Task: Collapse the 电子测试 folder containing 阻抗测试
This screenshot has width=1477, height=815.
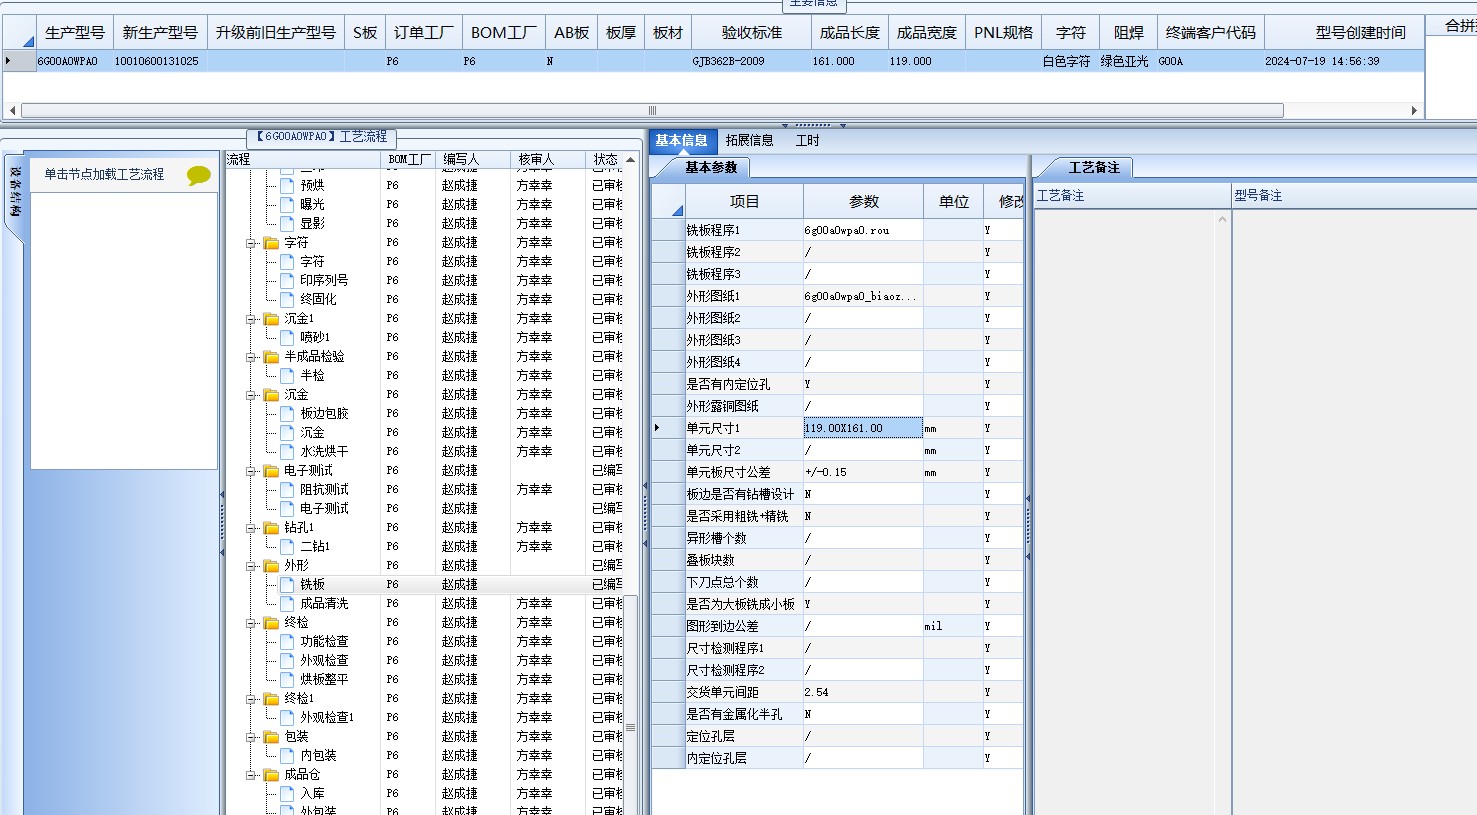Action: pyautogui.click(x=251, y=471)
